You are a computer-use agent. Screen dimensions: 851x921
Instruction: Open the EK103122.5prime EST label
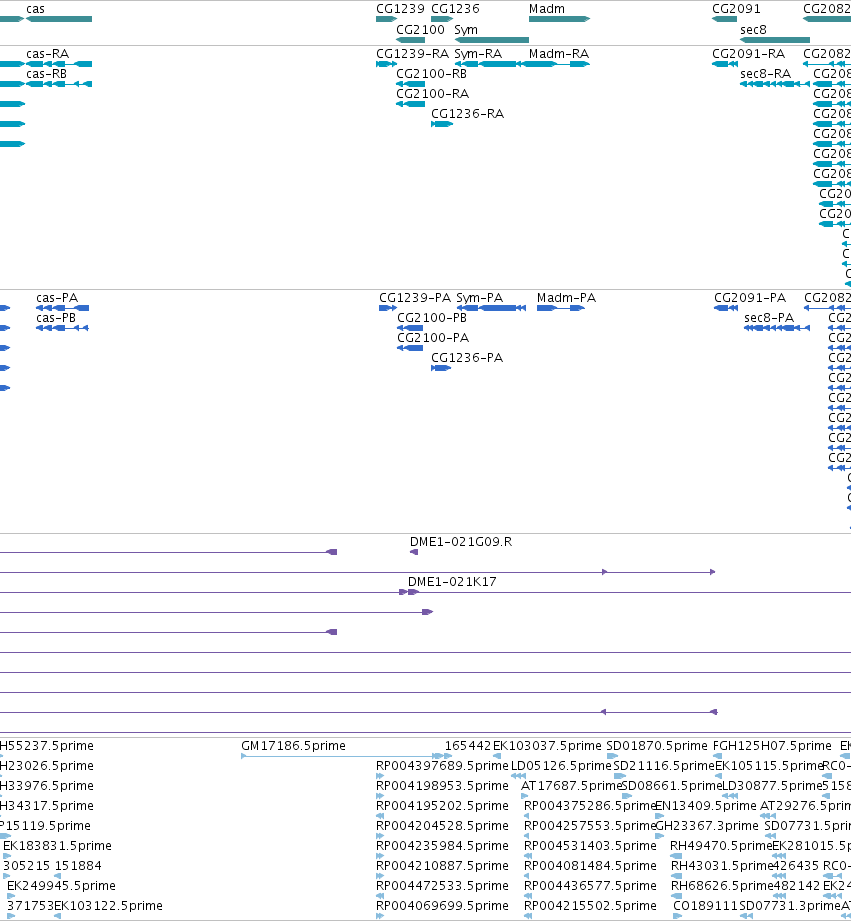(109, 906)
